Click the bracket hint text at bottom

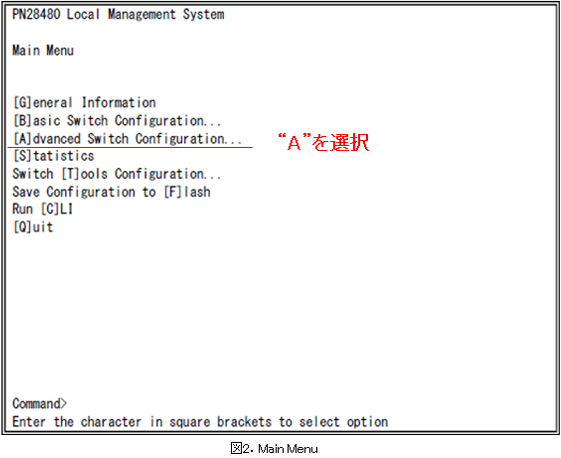coord(200,422)
